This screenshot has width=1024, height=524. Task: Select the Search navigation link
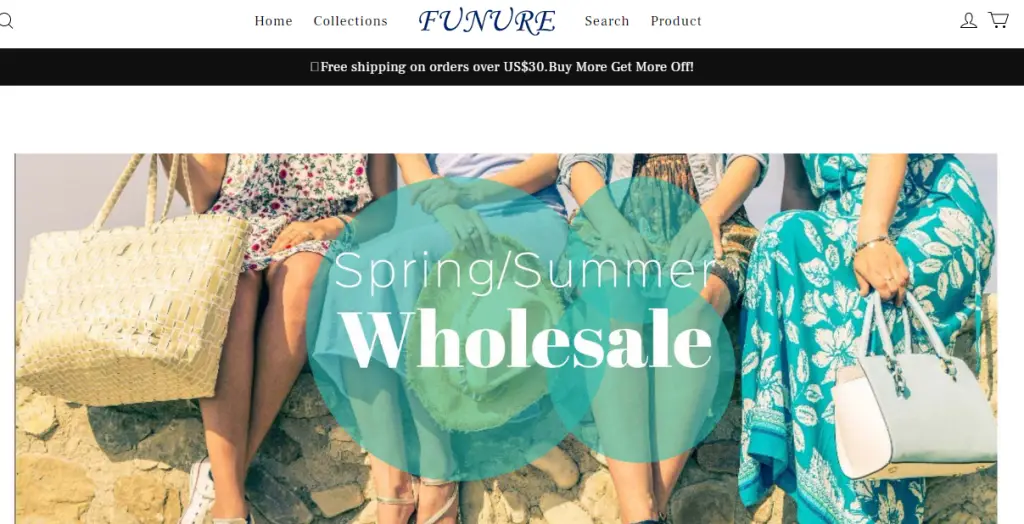click(x=607, y=21)
